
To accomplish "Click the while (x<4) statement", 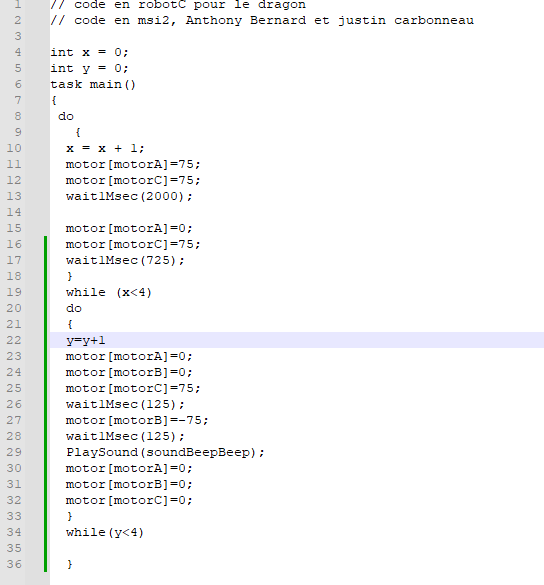I will pos(109,292).
